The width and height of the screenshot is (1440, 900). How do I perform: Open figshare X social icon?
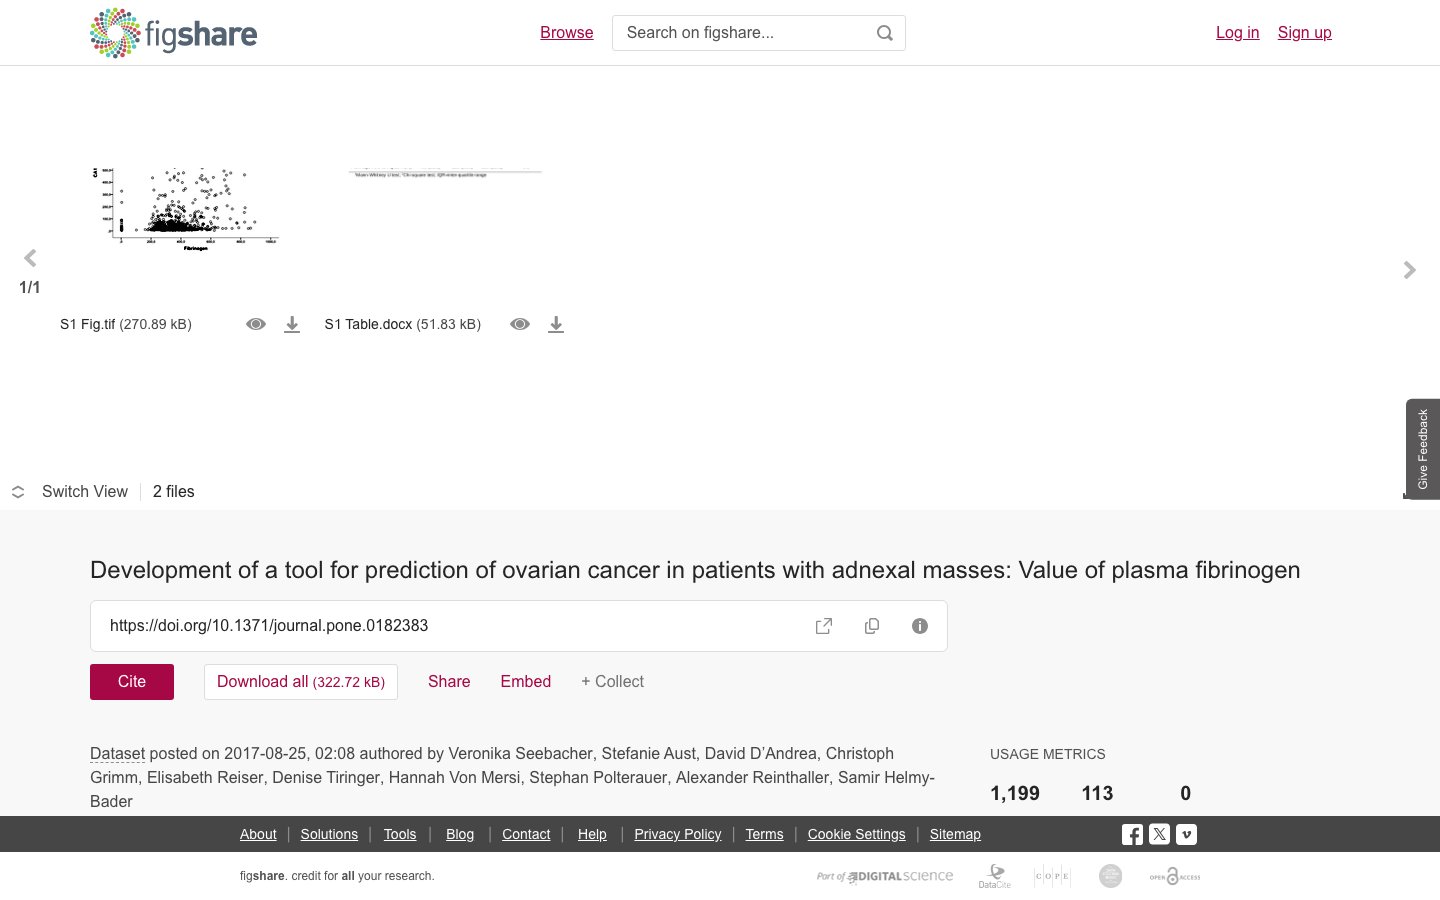pyautogui.click(x=1159, y=834)
